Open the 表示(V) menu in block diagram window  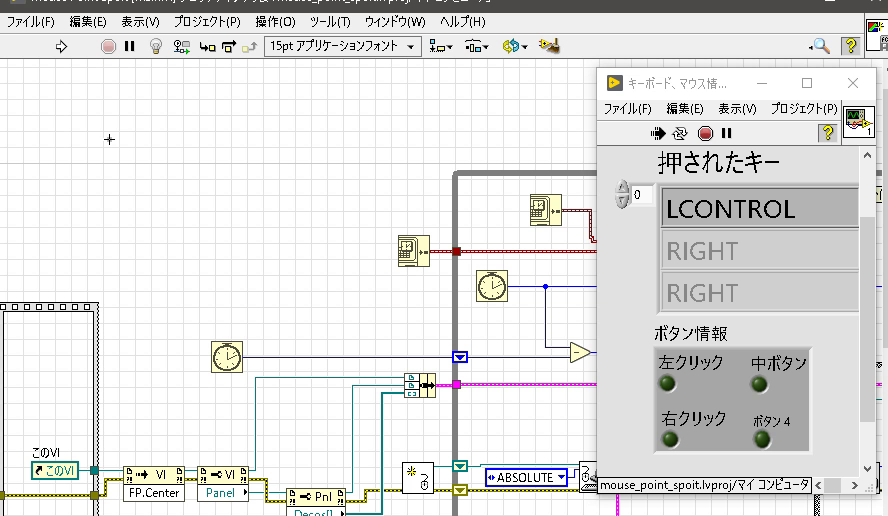coord(140,22)
